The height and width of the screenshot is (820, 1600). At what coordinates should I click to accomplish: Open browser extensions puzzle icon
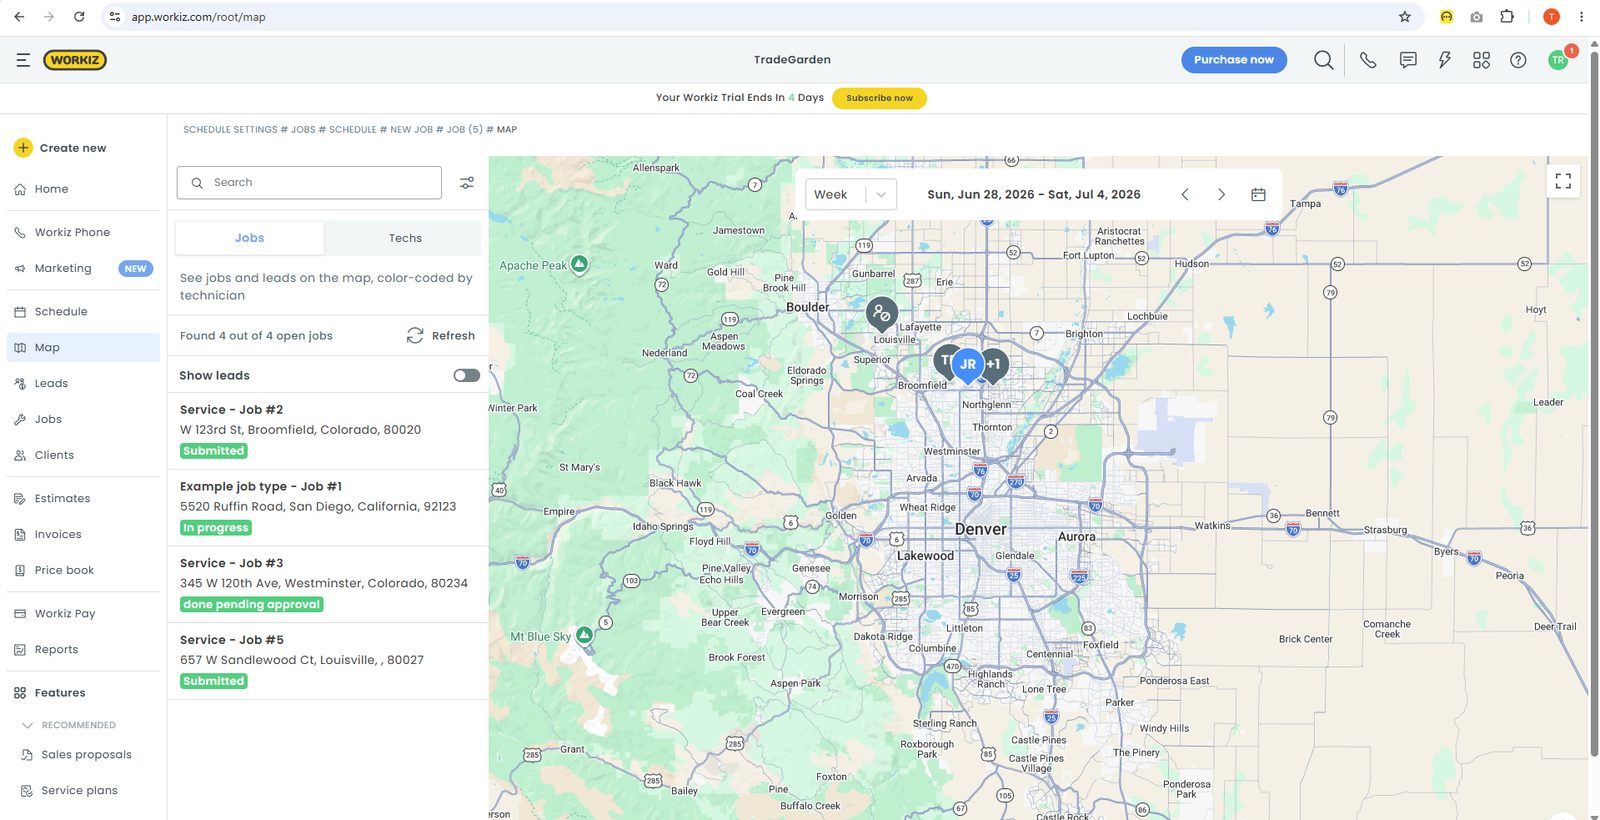pyautogui.click(x=1507, y=17)
